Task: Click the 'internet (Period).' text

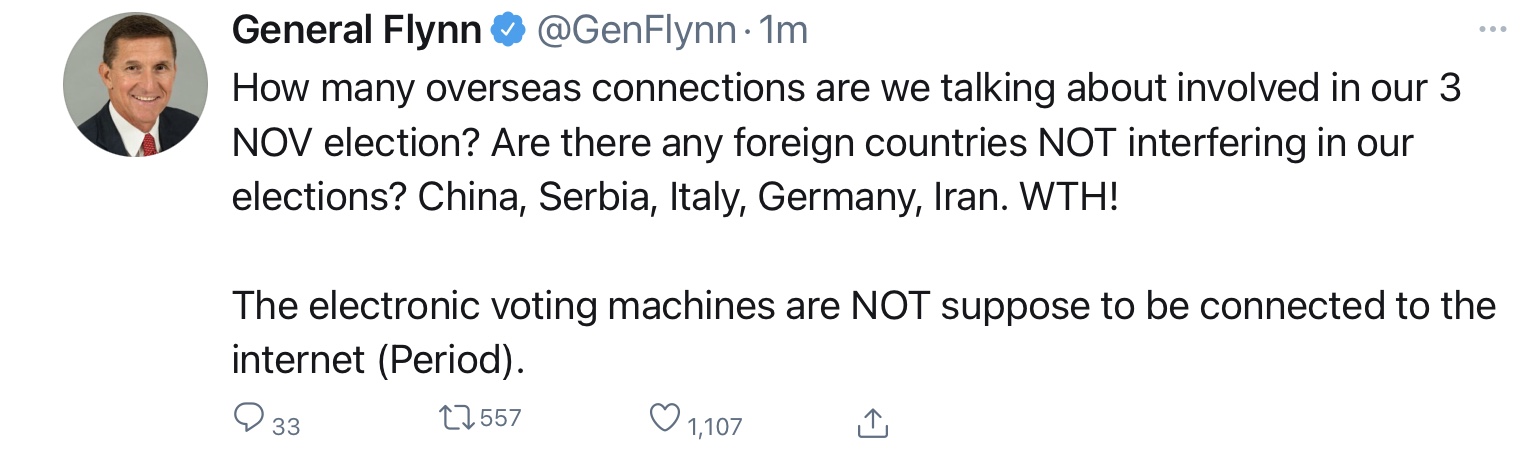Action: point(378,361)
